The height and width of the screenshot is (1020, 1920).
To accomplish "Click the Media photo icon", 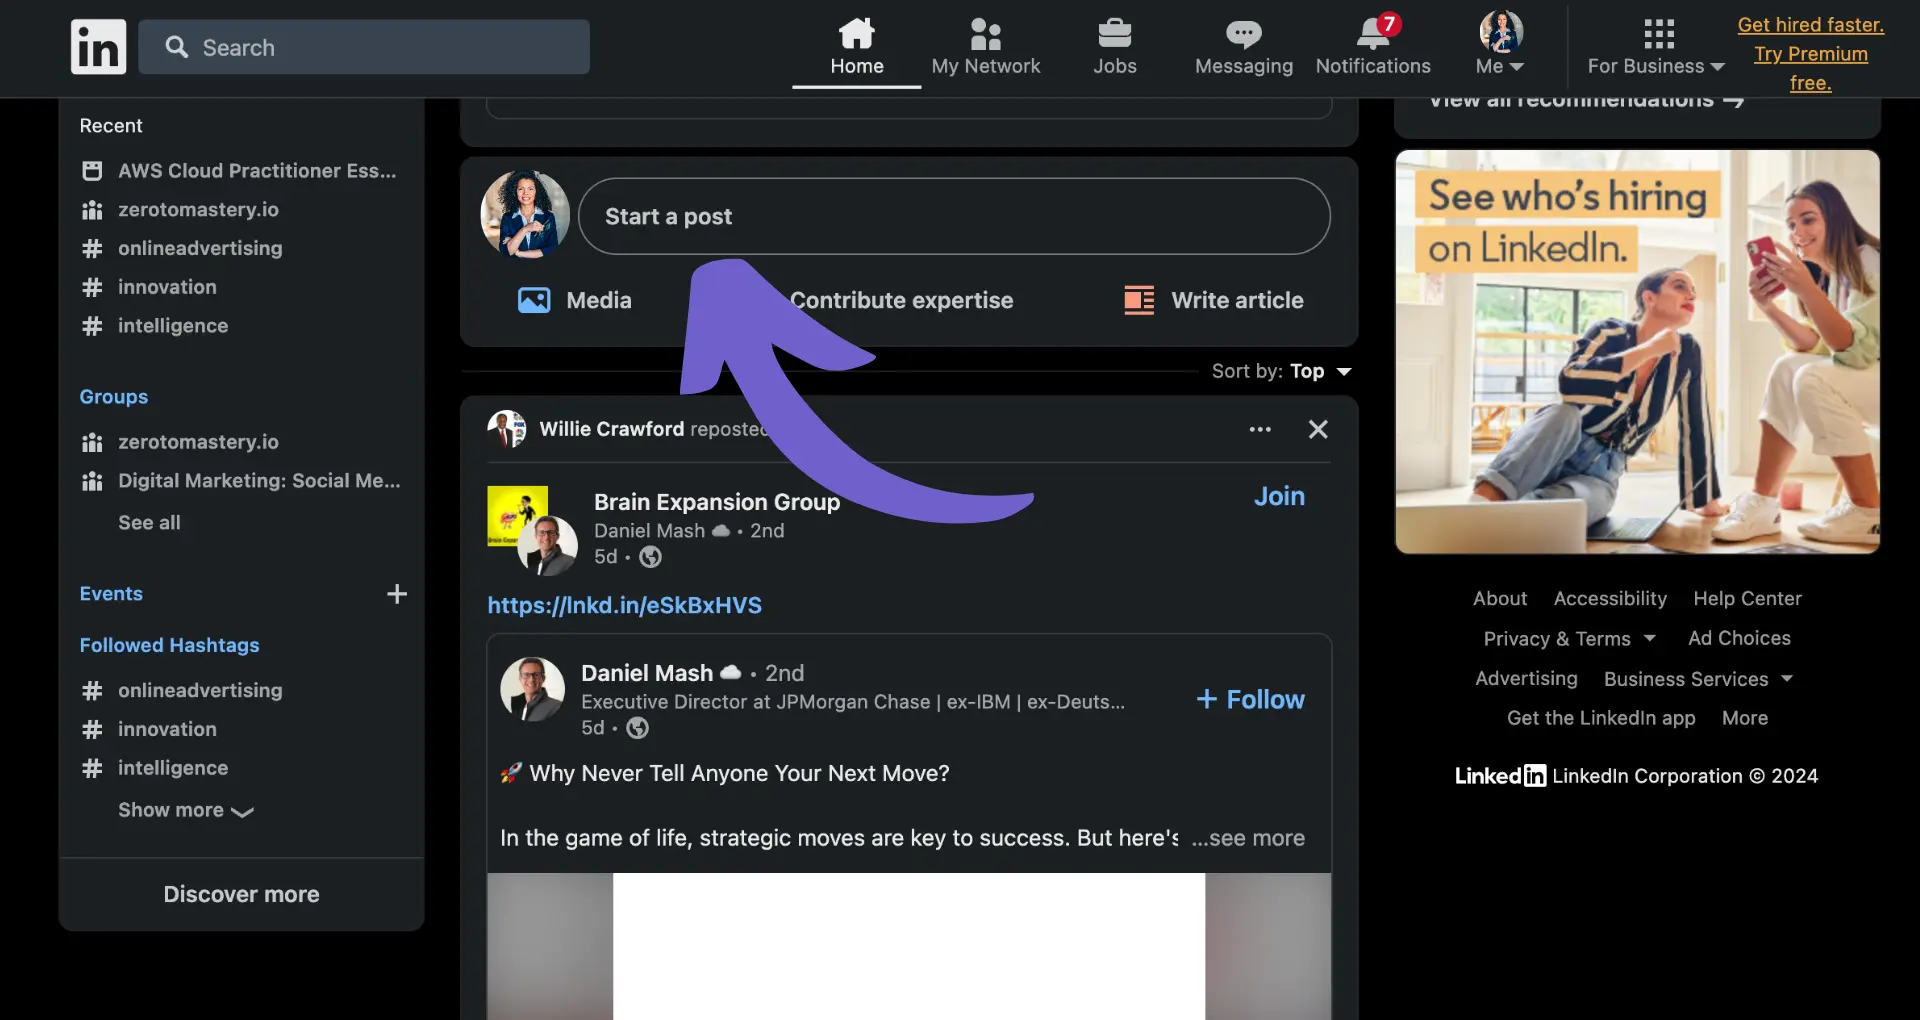I will 534,300.
